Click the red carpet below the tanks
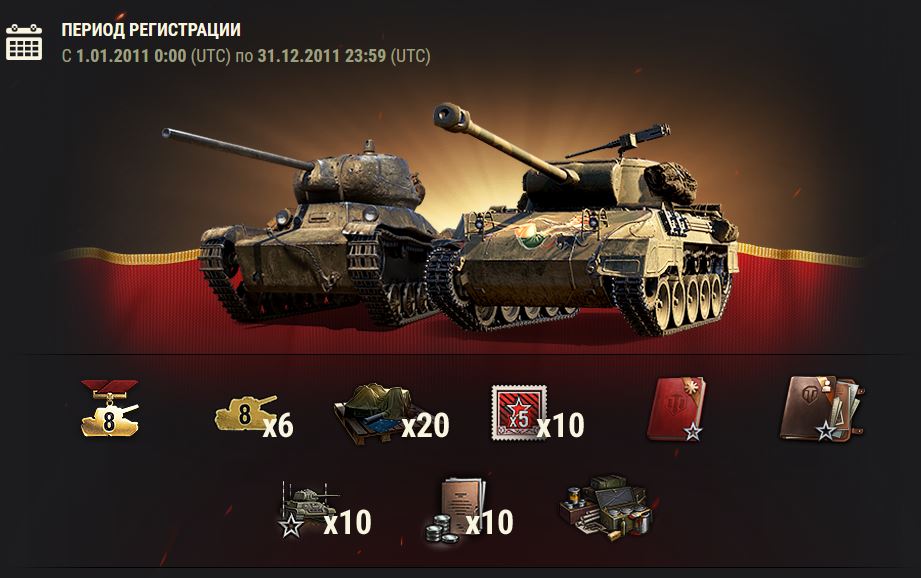The image size is (921, 578). coord(458,320)
